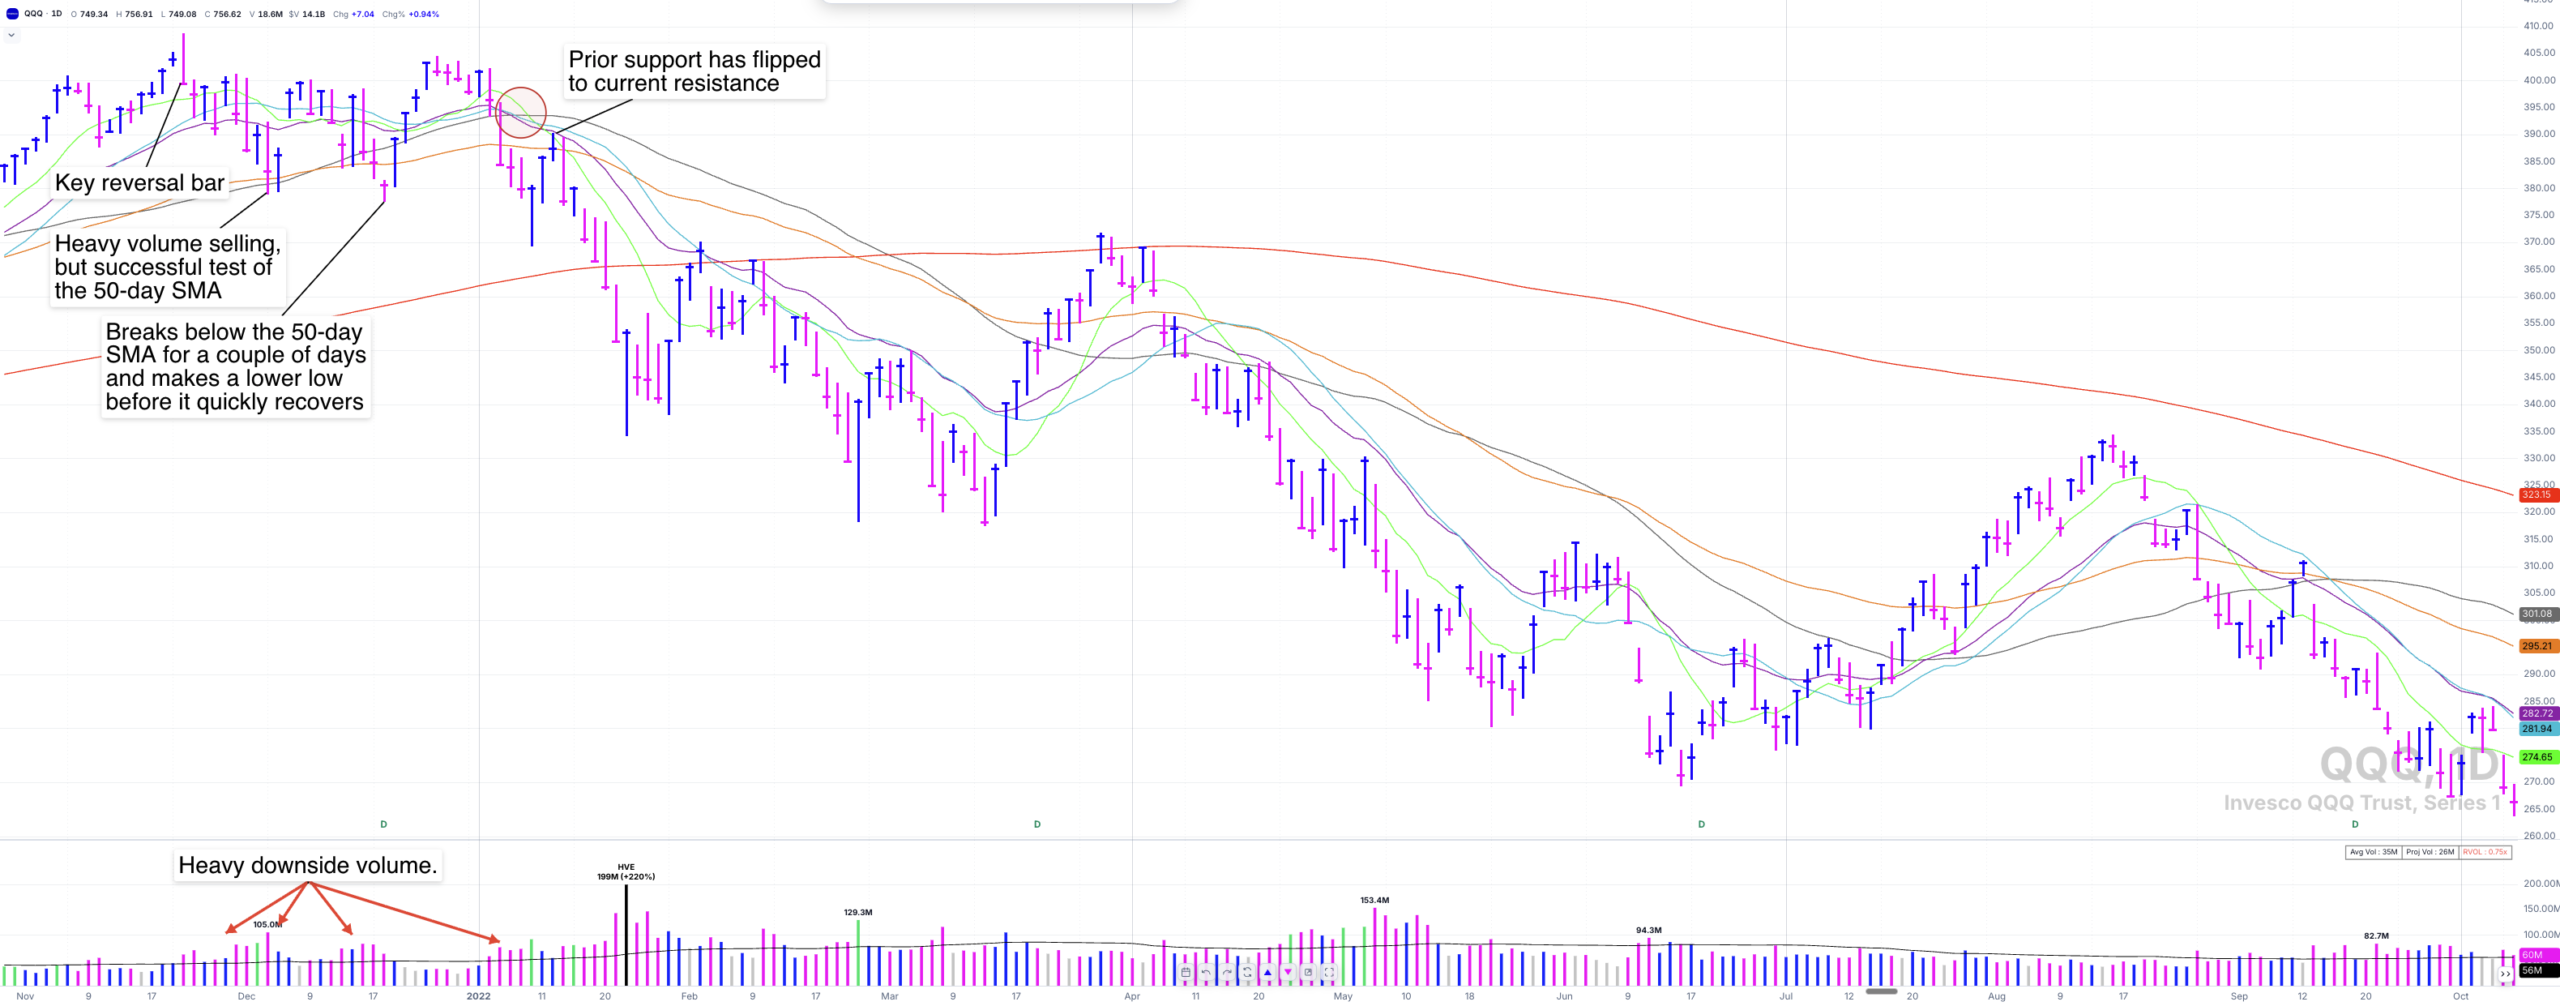Image resolution: width=2560 pixels, height=1006 pixels.
Task: Click the RVOL : 0.75x cell
Action: (x=2485, y=853)
